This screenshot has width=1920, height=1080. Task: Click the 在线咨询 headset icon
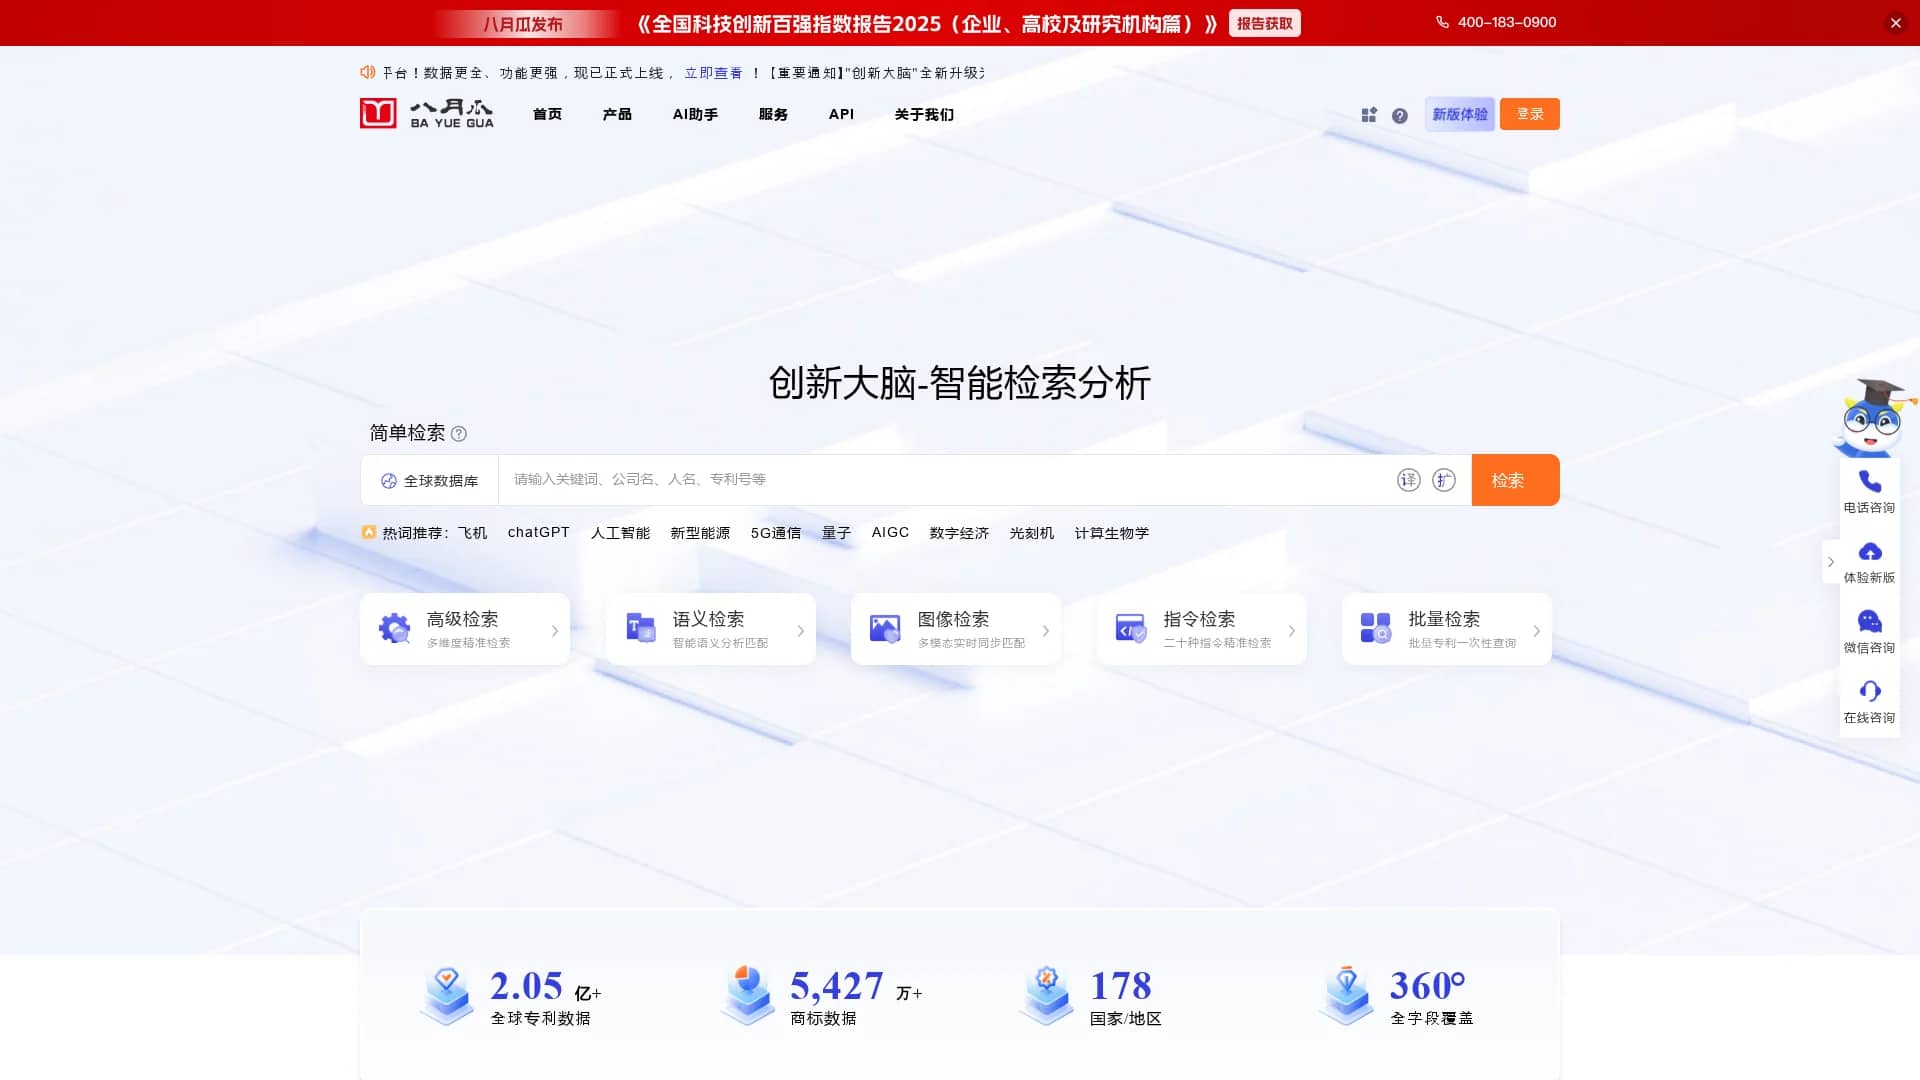(1870, 691)
